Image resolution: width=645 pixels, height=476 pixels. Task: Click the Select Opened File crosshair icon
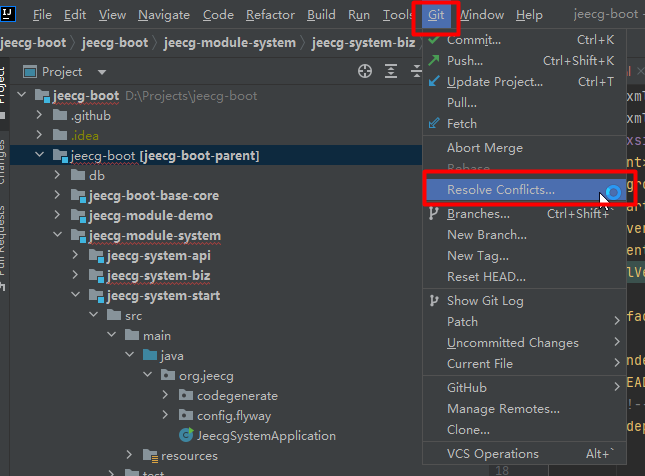(365, 71)
